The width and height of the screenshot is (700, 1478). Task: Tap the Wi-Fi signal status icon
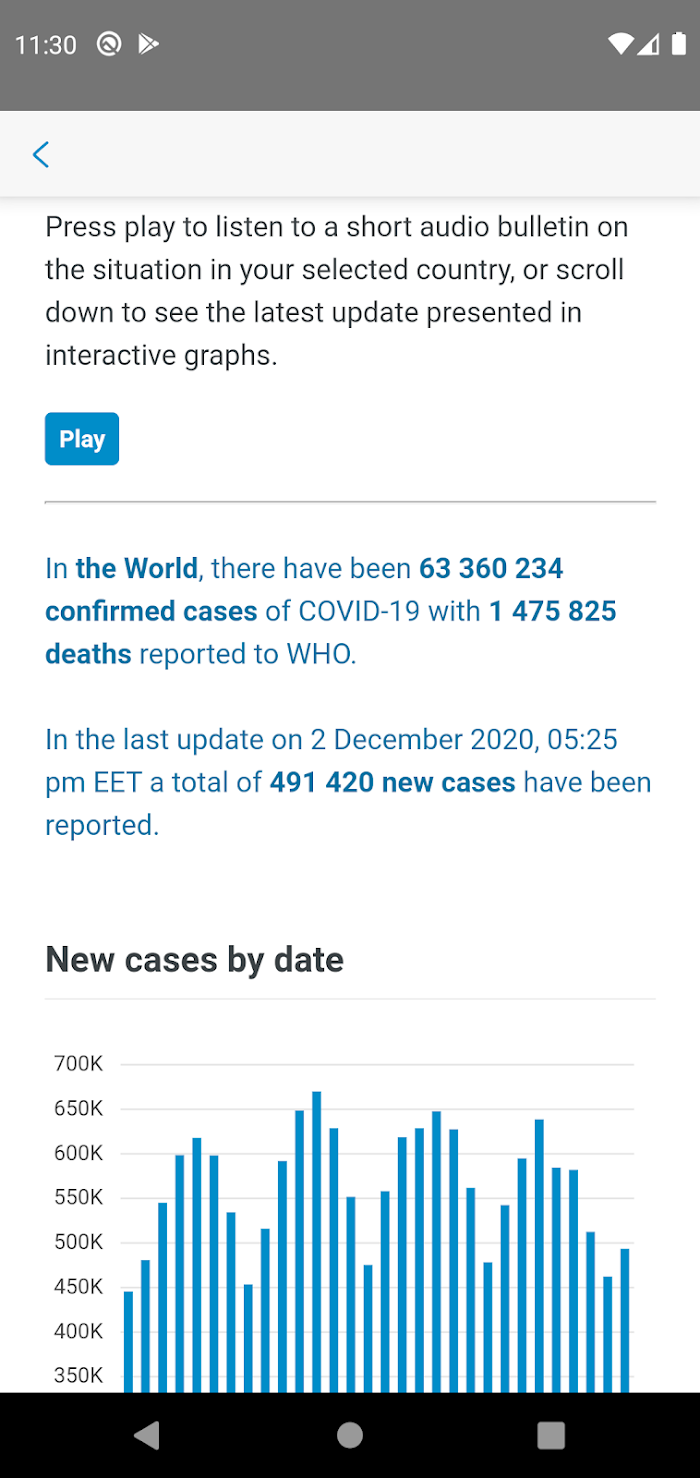(x=621, y=44)
